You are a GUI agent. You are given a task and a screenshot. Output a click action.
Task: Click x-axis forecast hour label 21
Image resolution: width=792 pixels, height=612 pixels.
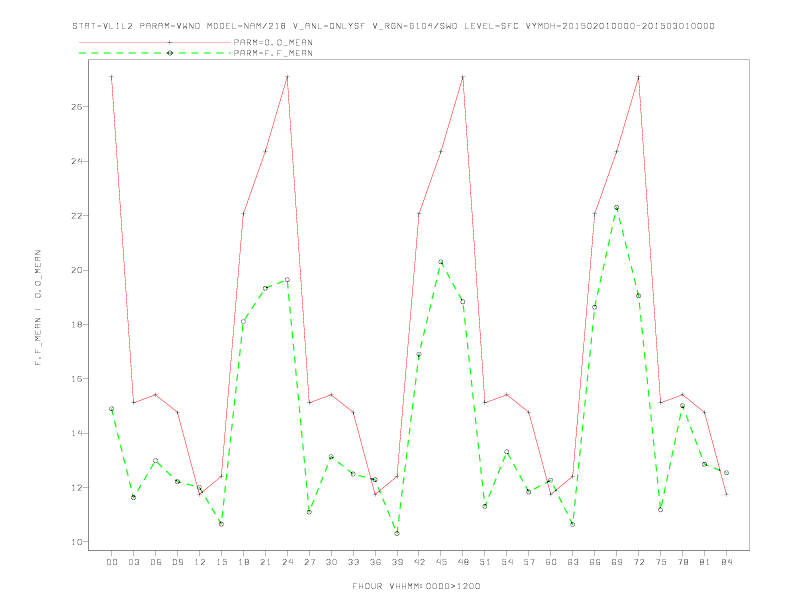click(265, 562)
